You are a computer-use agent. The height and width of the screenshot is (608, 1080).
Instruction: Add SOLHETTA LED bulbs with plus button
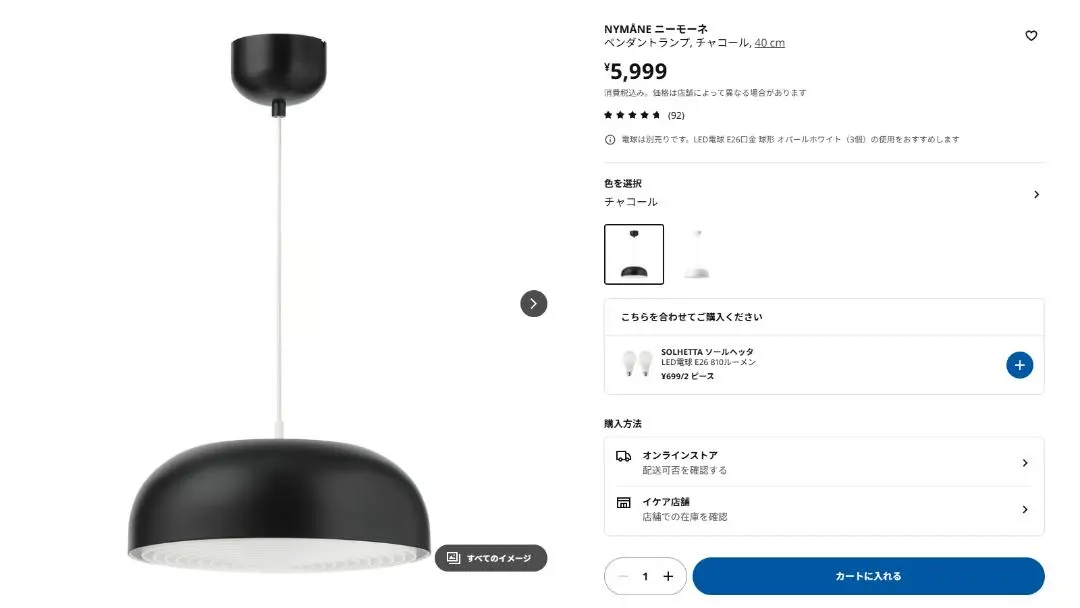[x=1019, y=365]
